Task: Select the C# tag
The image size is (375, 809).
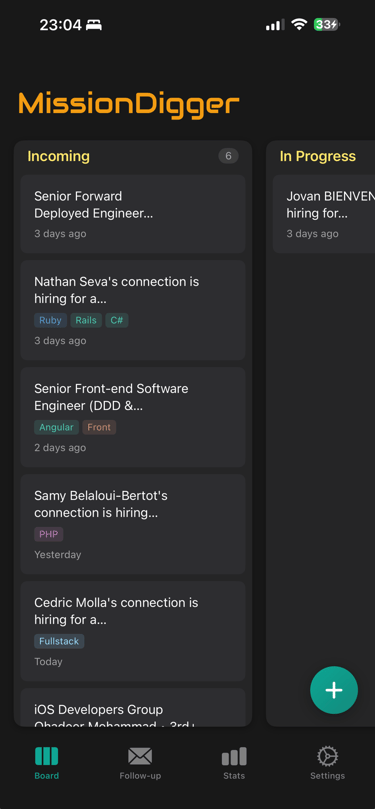Action: point(117,320)
